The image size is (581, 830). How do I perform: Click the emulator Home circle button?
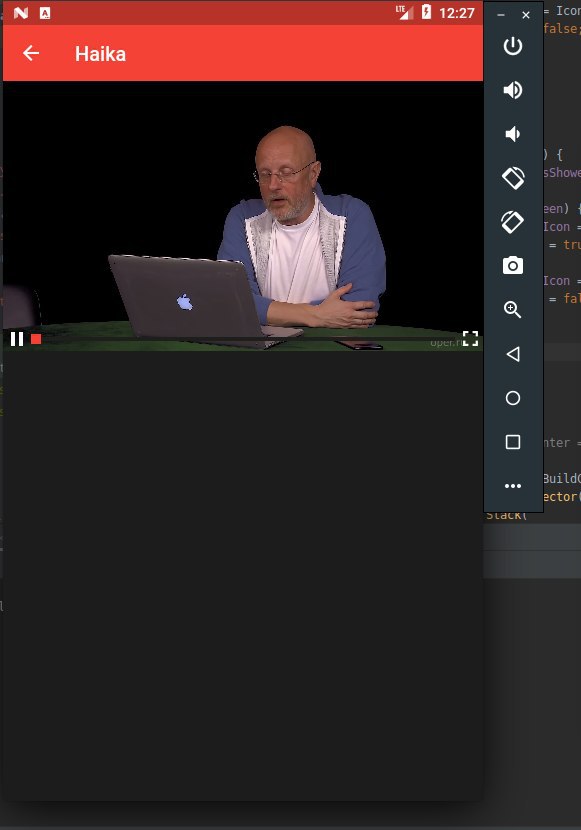click(513, 398)
